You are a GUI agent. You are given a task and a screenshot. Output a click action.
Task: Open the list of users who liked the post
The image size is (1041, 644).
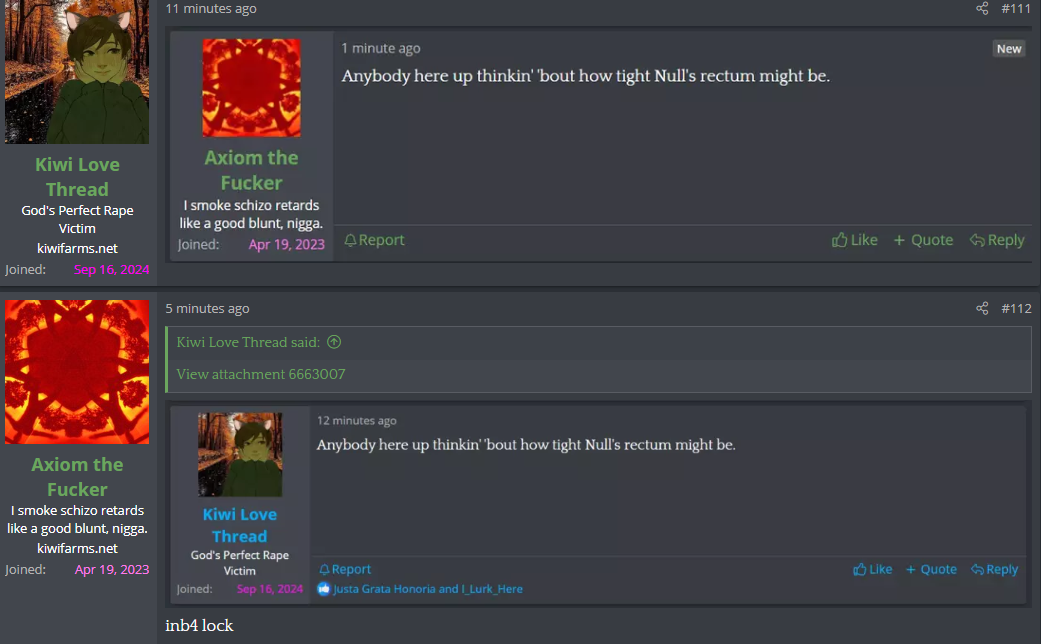(x=428, y=589)
